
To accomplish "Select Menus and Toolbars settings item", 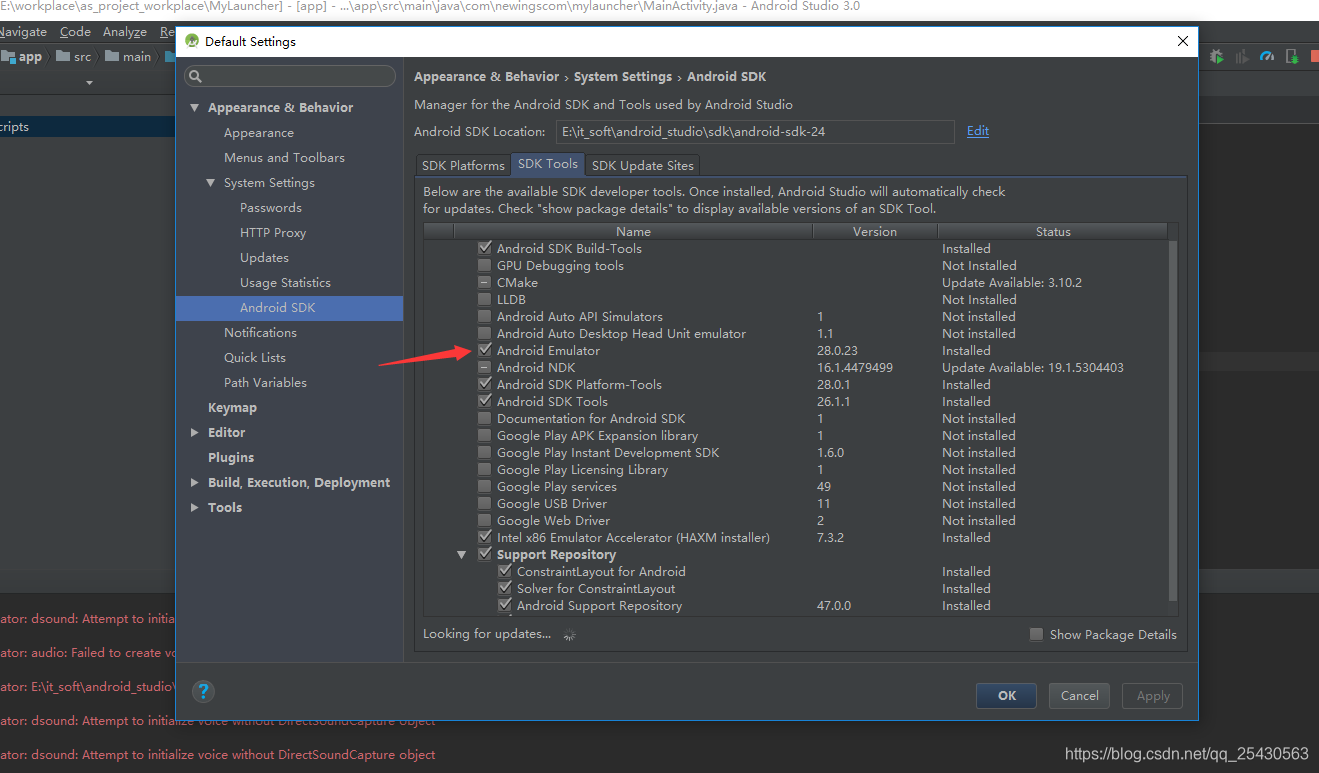I will click(x=284, y=157).
